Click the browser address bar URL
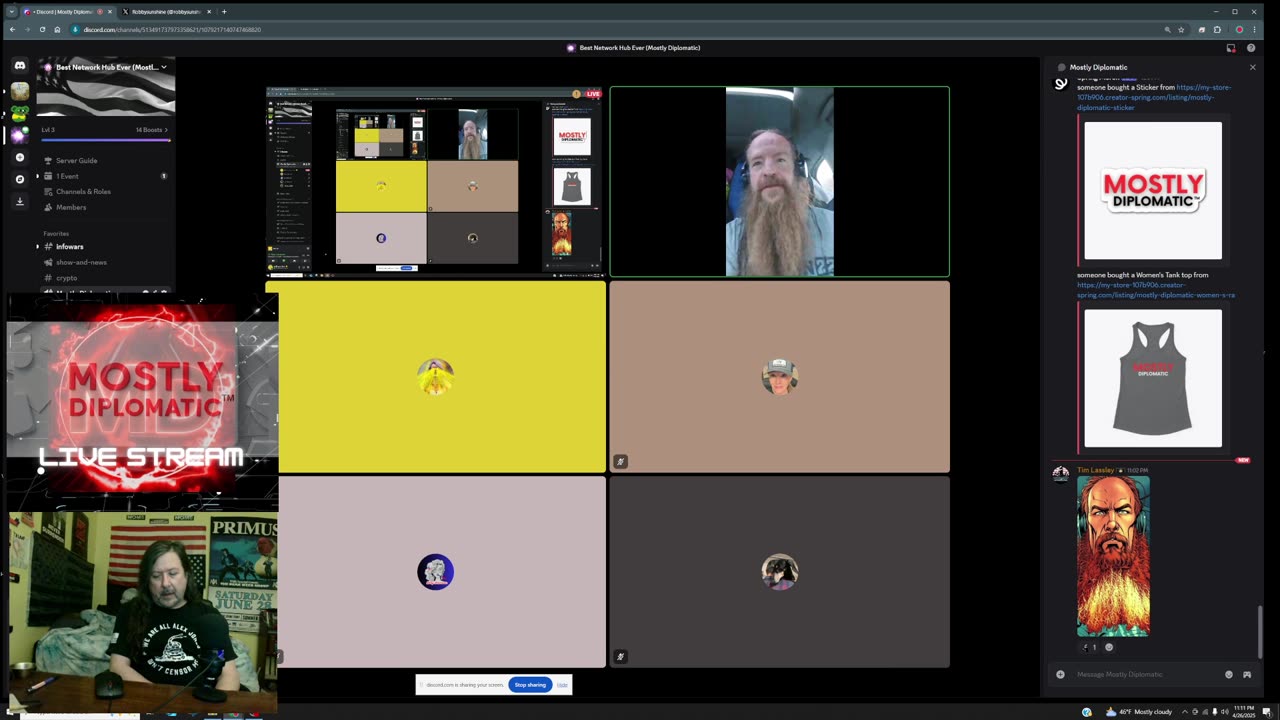 [172, 30]
